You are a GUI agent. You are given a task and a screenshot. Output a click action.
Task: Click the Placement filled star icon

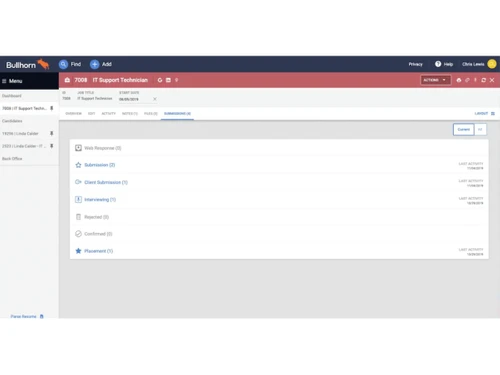coord(78,251)
